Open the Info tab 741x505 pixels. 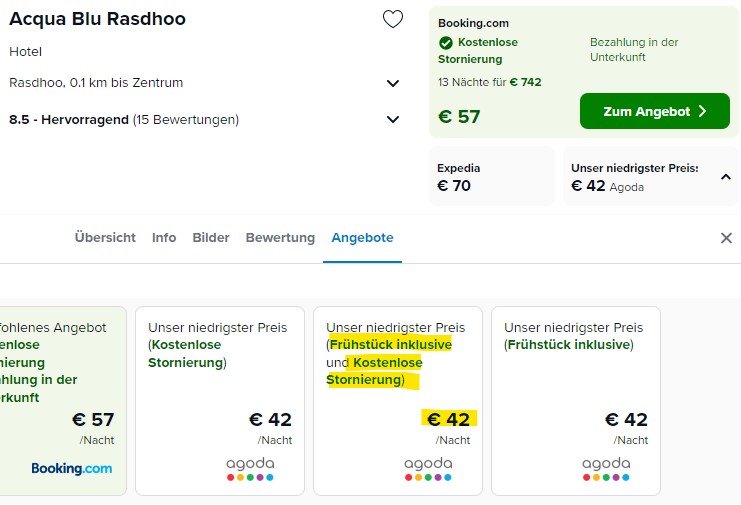click(164, 238)
